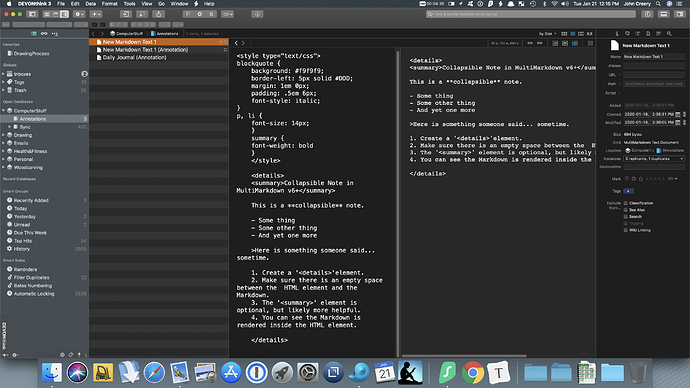Toggle Exclude from Wiki Linking checkbox
Screen dimensions: 690x388
[x=625, y=230]
